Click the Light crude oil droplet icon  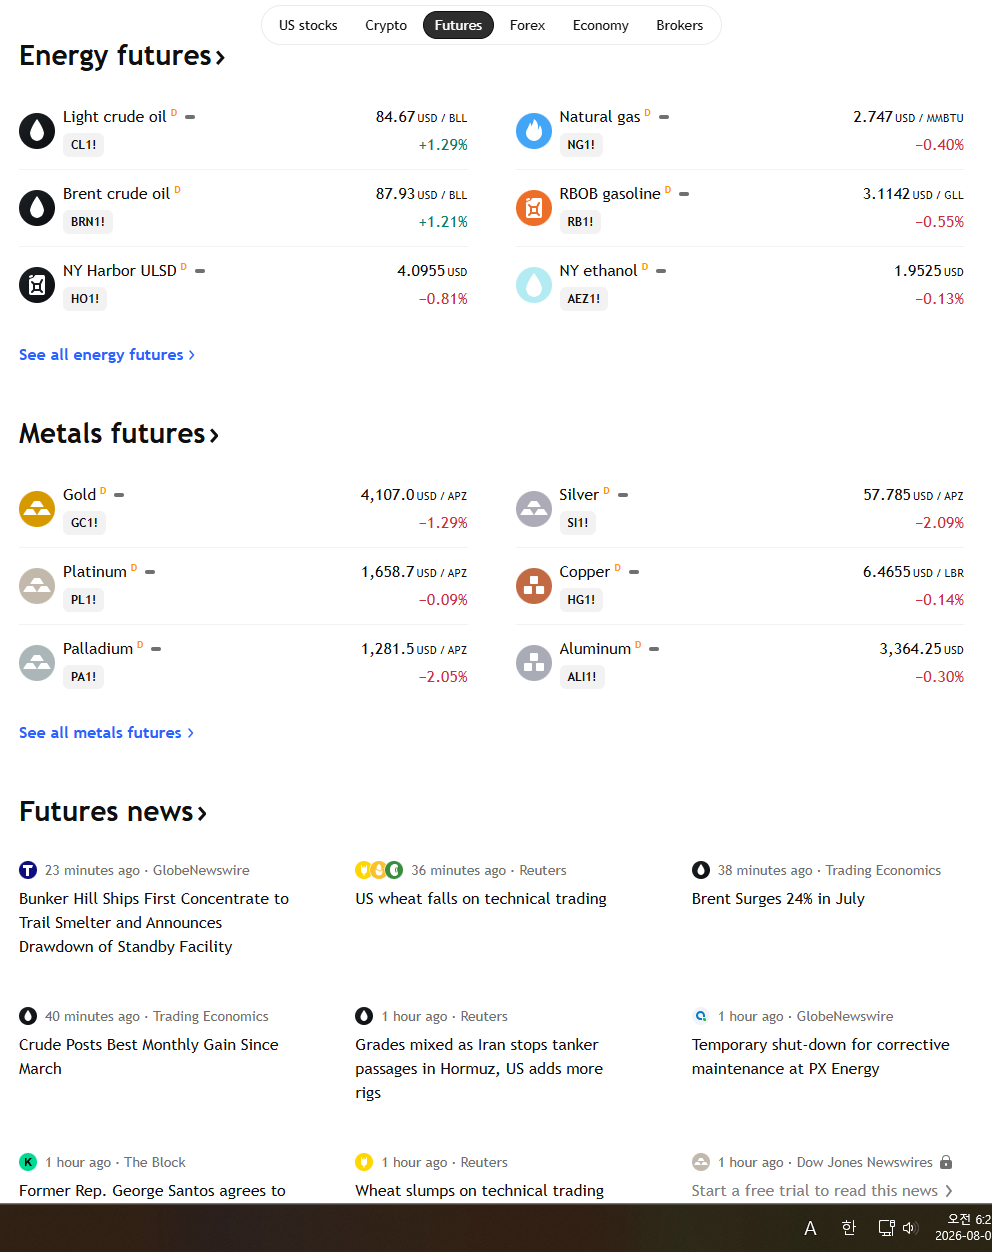[x=37, y=131]
